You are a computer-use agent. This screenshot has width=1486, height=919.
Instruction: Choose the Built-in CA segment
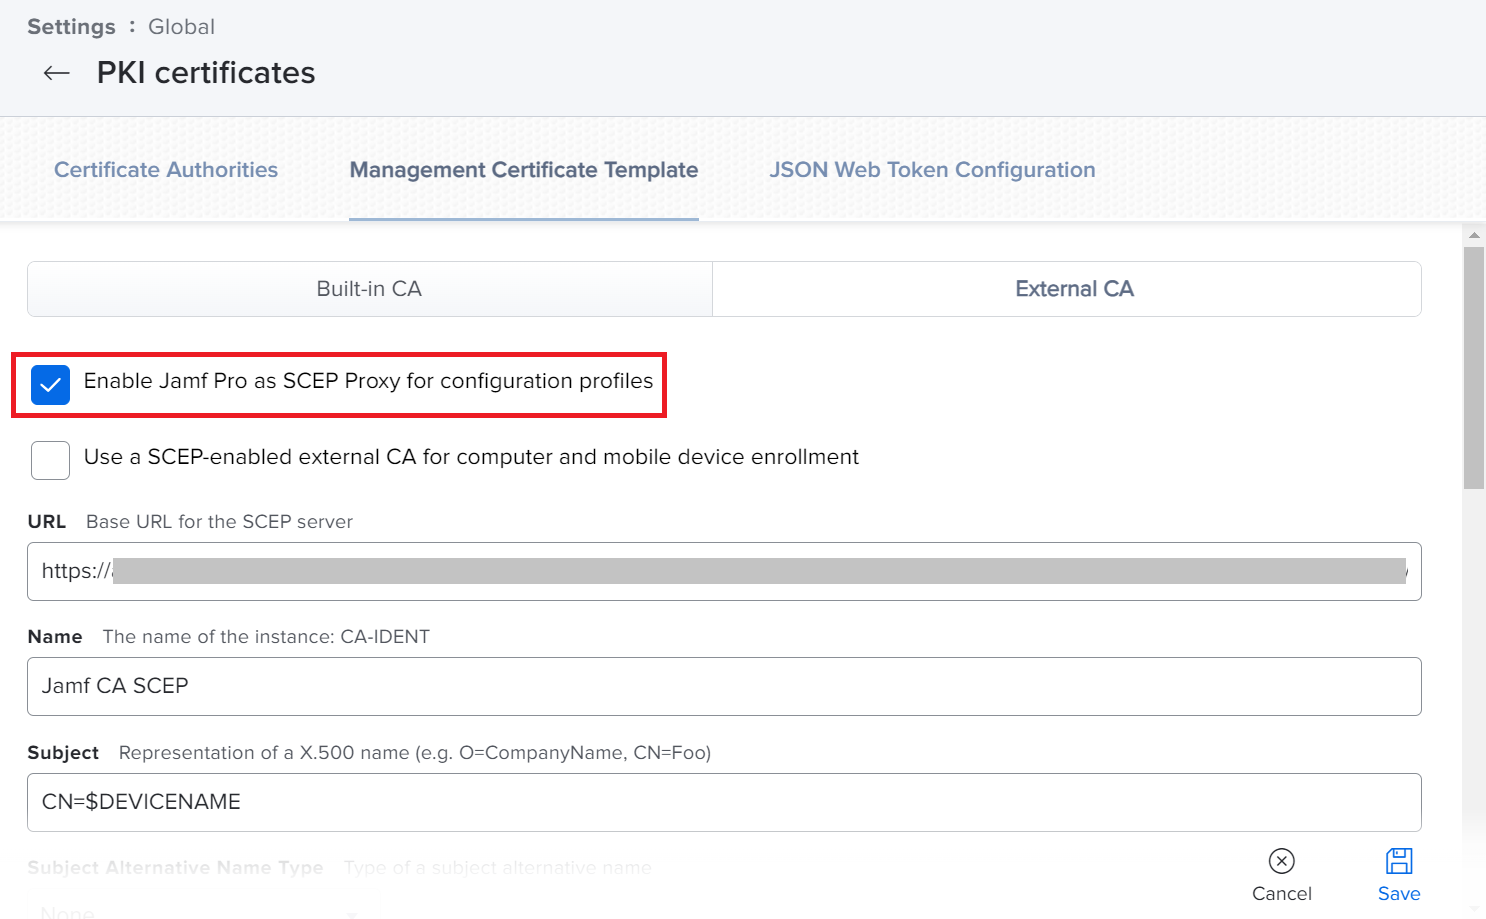pos(370,289)
